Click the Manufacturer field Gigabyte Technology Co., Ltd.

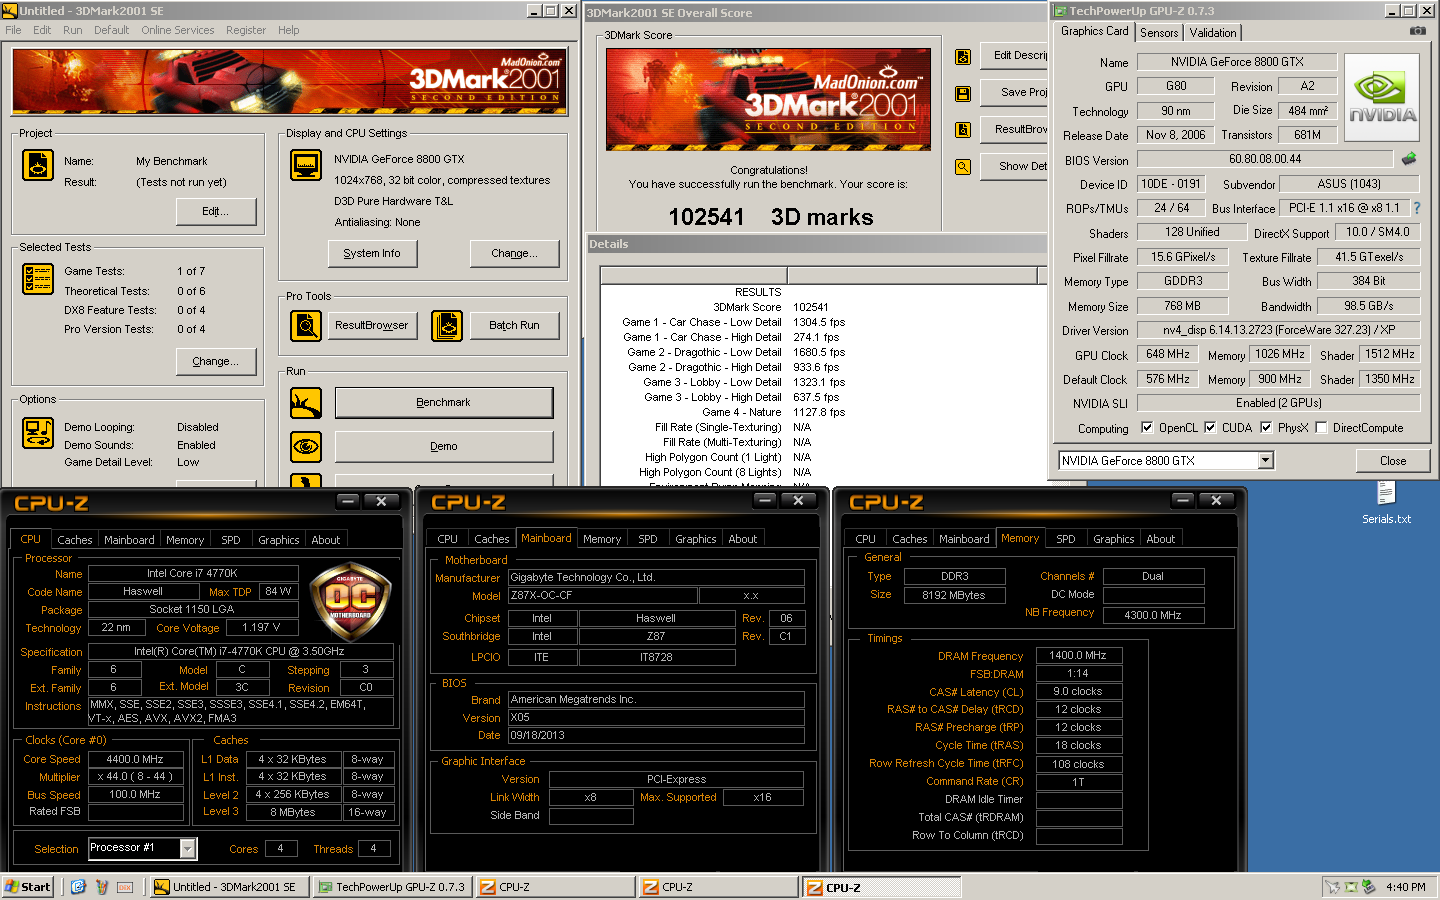coord(656,577)
